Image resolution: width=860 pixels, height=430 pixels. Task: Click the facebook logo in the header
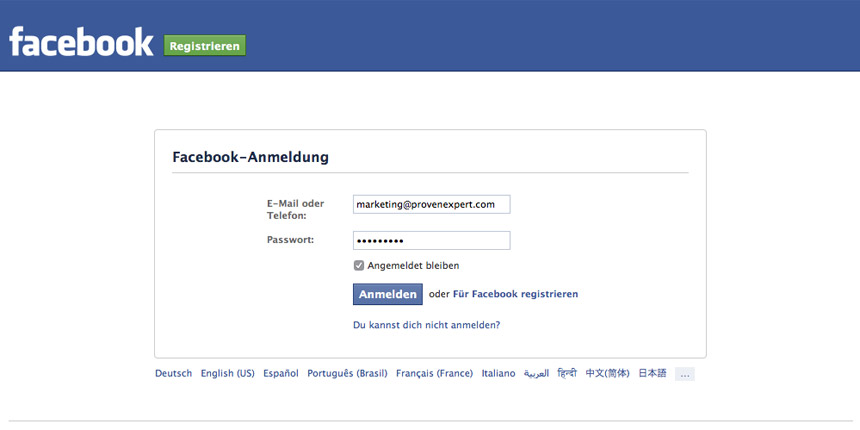(x=81, y=42)
